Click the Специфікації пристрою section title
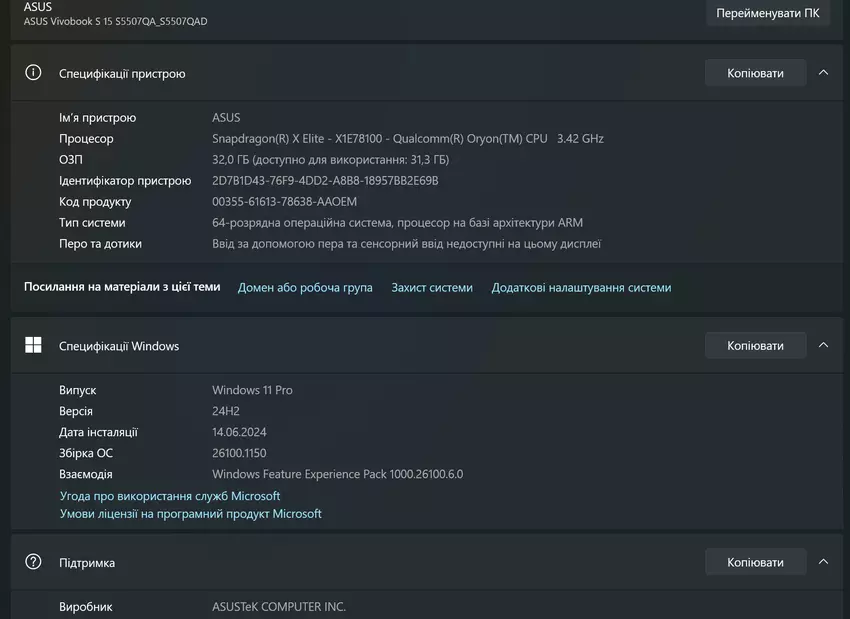The height and width of the screenshot is (619, 850). (x=122, y=74)
